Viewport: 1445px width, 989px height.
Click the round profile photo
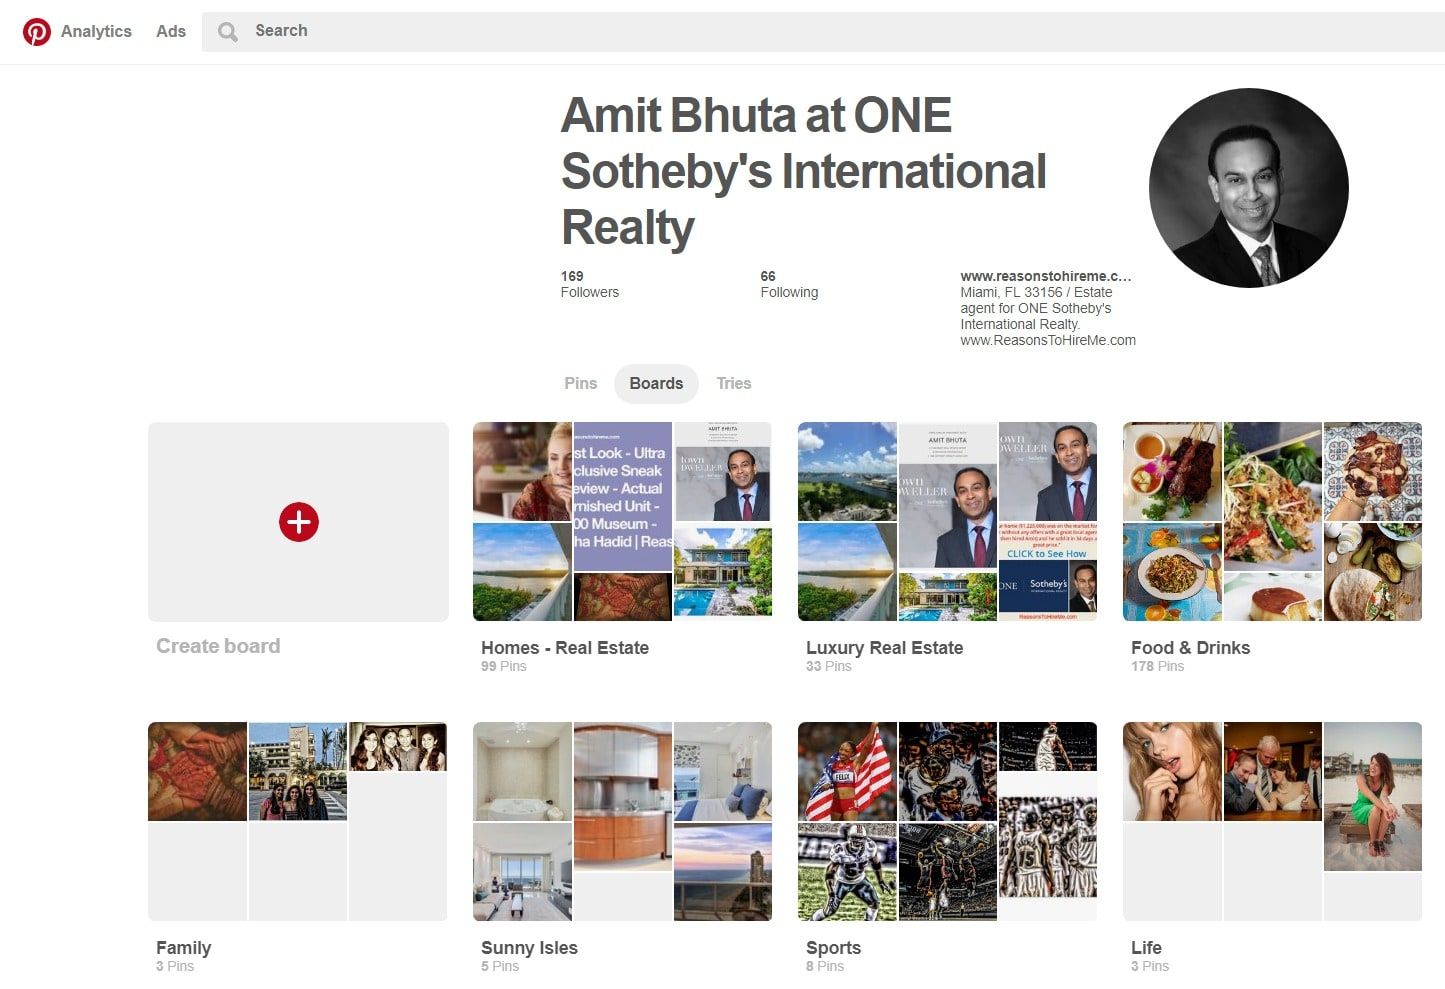tap(1248, 188)
